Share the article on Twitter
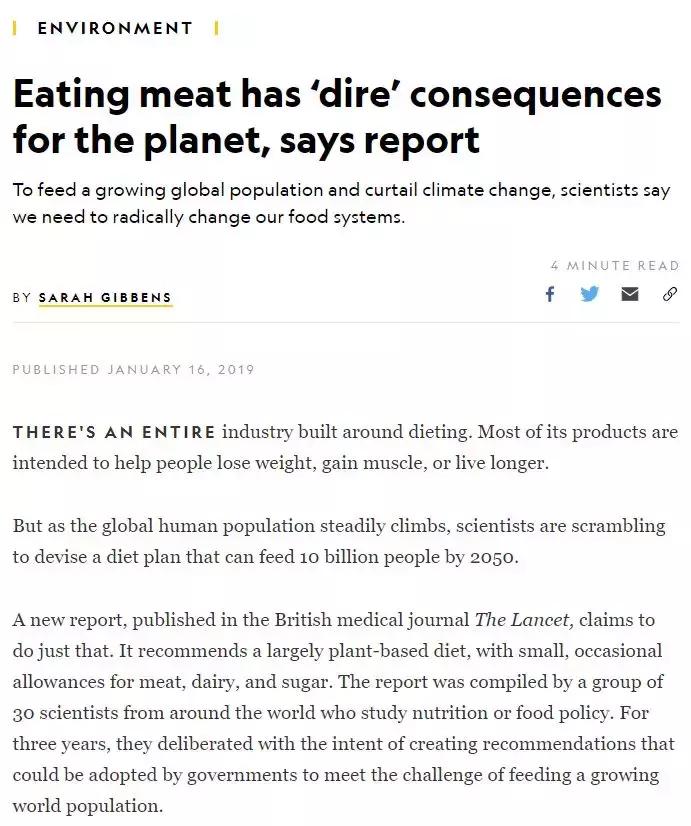 [x=590, y=294]
